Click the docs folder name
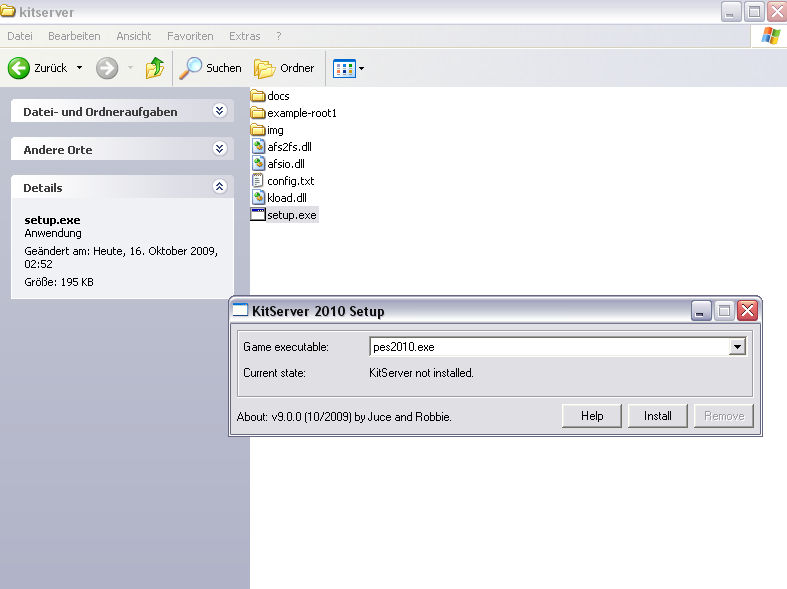The width and height of the screenshot is (787, 589). (x=278, y=96)
